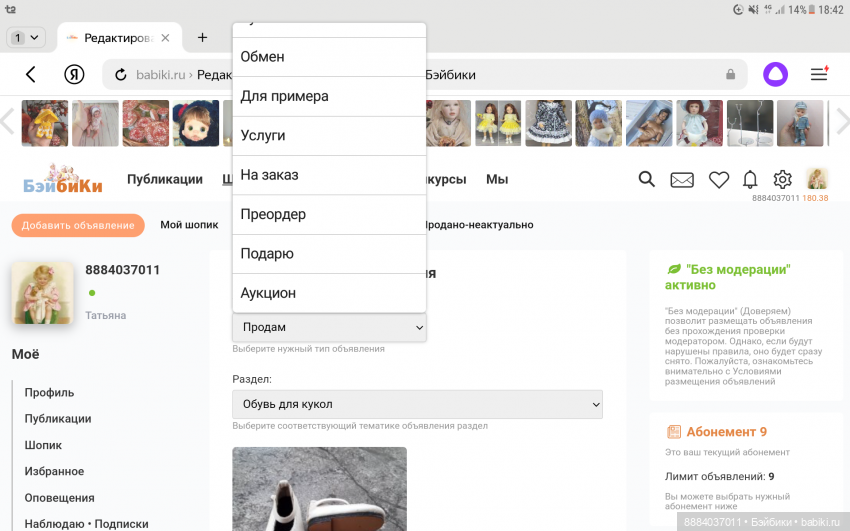850x531 pixels.
Task: Click the uploaded doll shoes photo
Action: [319, 489]
